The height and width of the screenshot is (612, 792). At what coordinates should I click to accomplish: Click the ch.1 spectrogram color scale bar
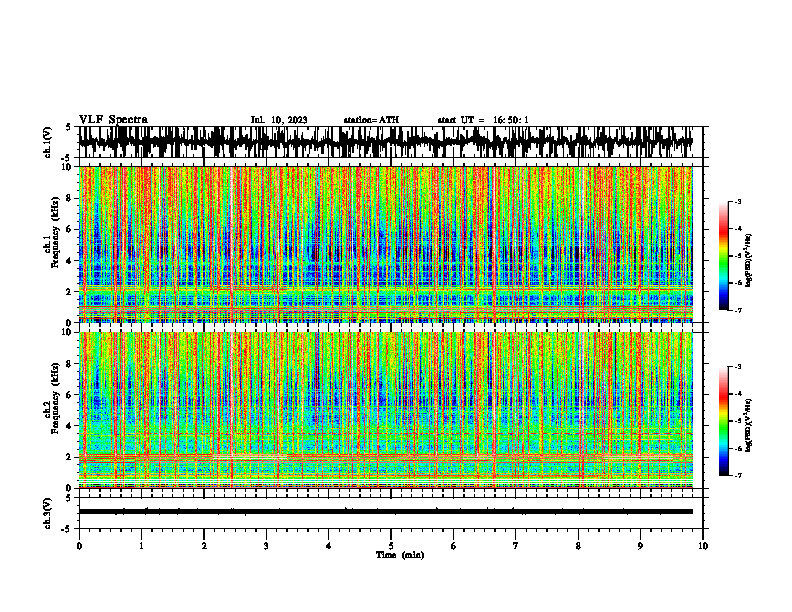(724, 256)
